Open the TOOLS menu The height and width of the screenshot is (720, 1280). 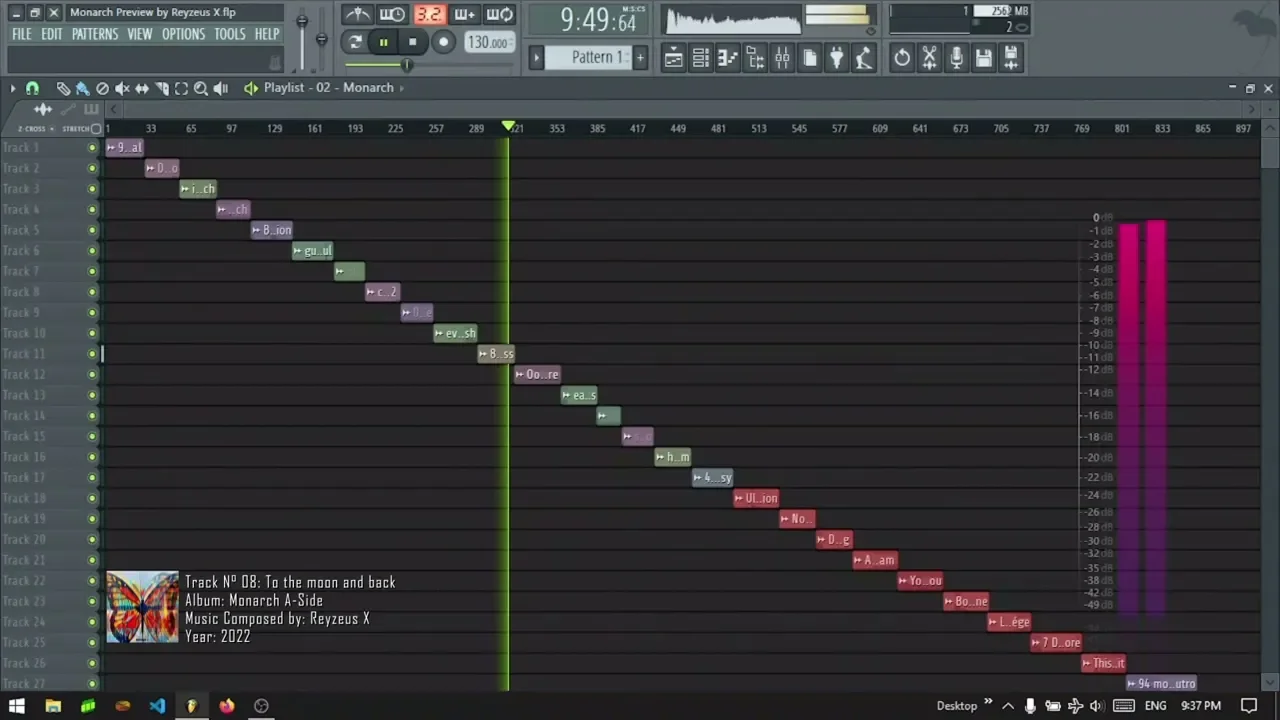coord(229,34)
